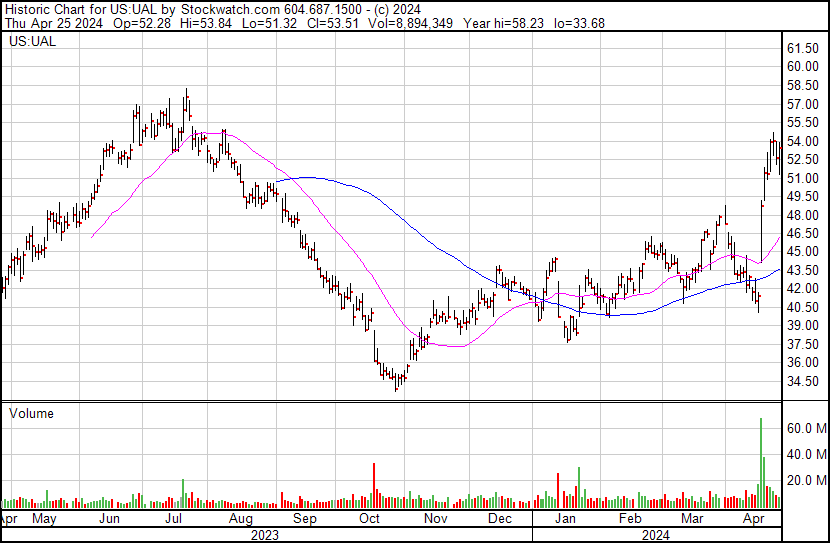Select the 37.50 price axis label
The image size is (830, 543).
(804, 344)
